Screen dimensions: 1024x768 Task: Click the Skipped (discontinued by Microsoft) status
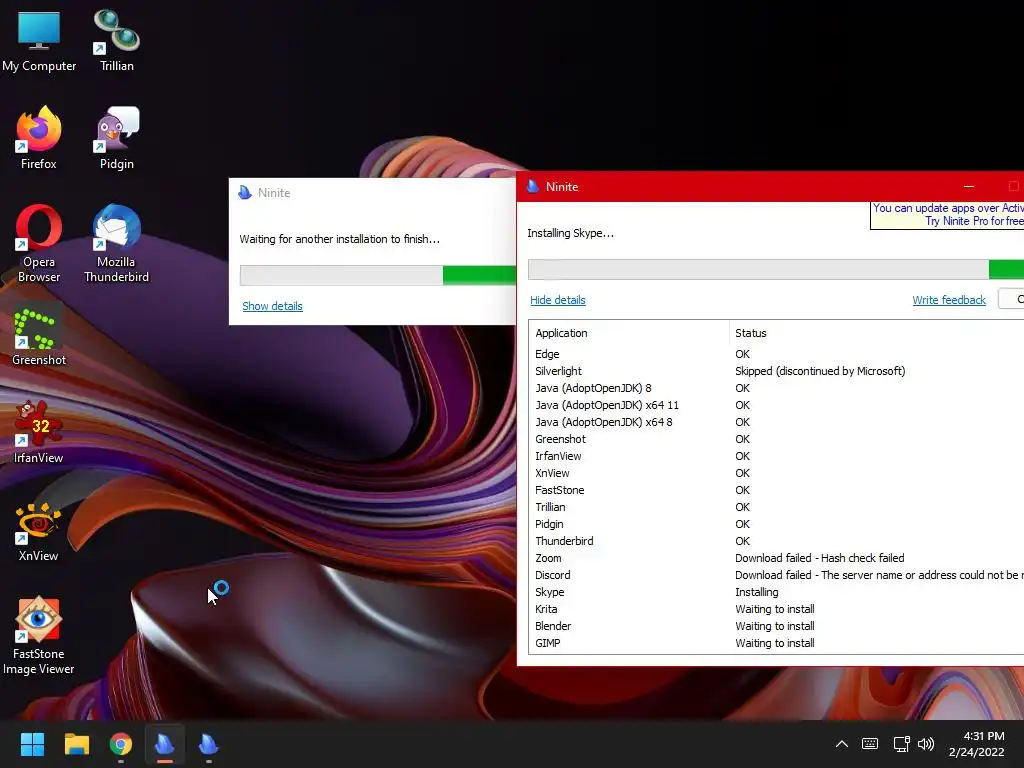(820, 371)
